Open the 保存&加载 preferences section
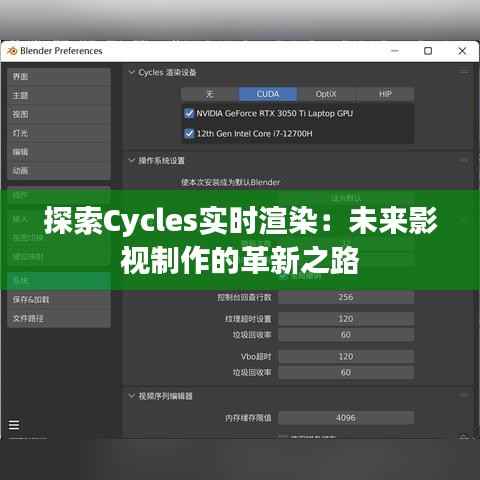 point(59,300)
